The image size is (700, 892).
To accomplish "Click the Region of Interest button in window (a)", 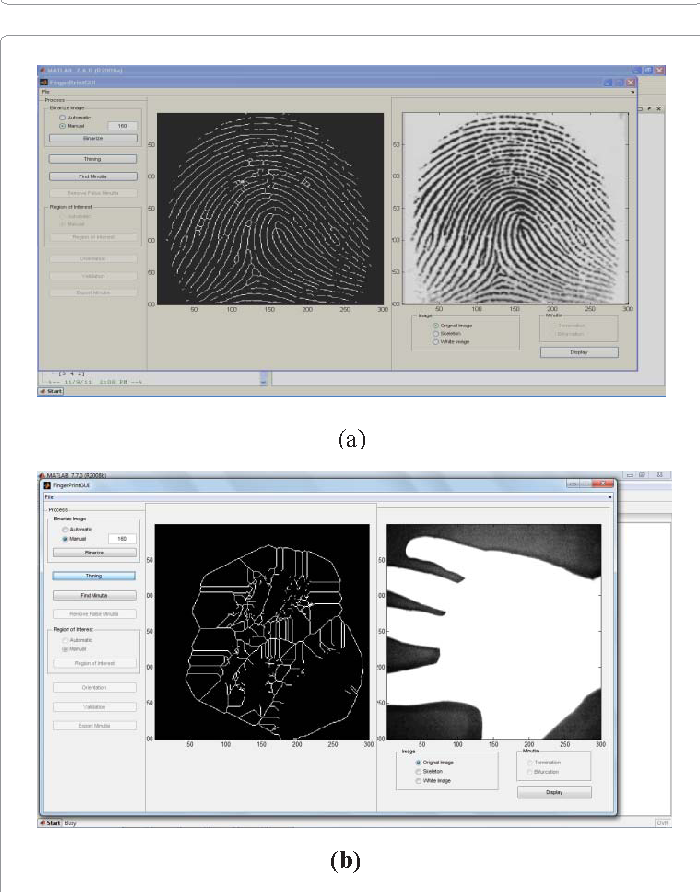I will (x=93, y=237).
